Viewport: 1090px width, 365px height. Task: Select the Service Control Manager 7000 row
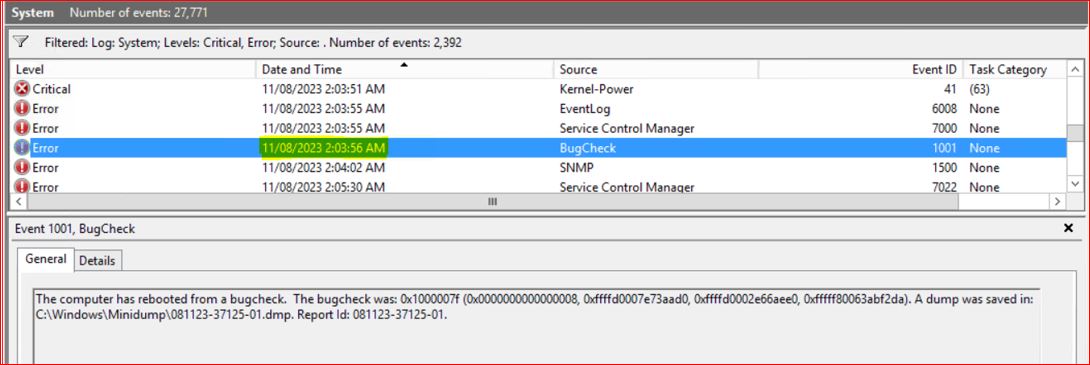pyautogui.click(x=538, y=128)
